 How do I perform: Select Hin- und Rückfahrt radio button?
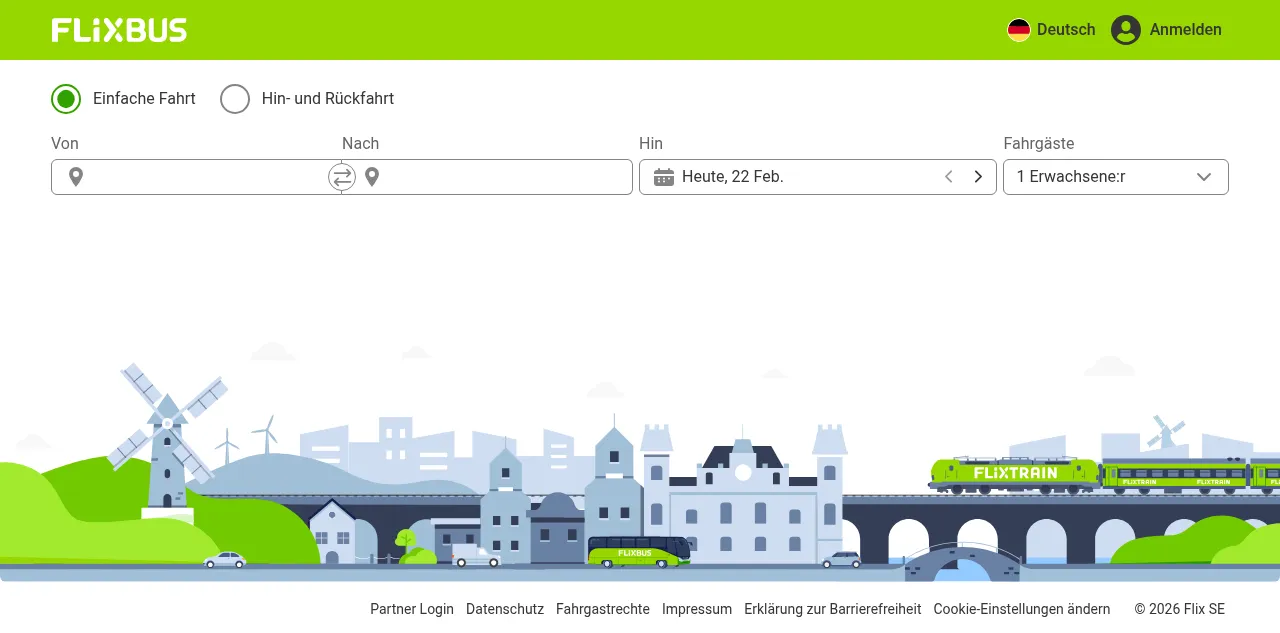coord(235,99)
